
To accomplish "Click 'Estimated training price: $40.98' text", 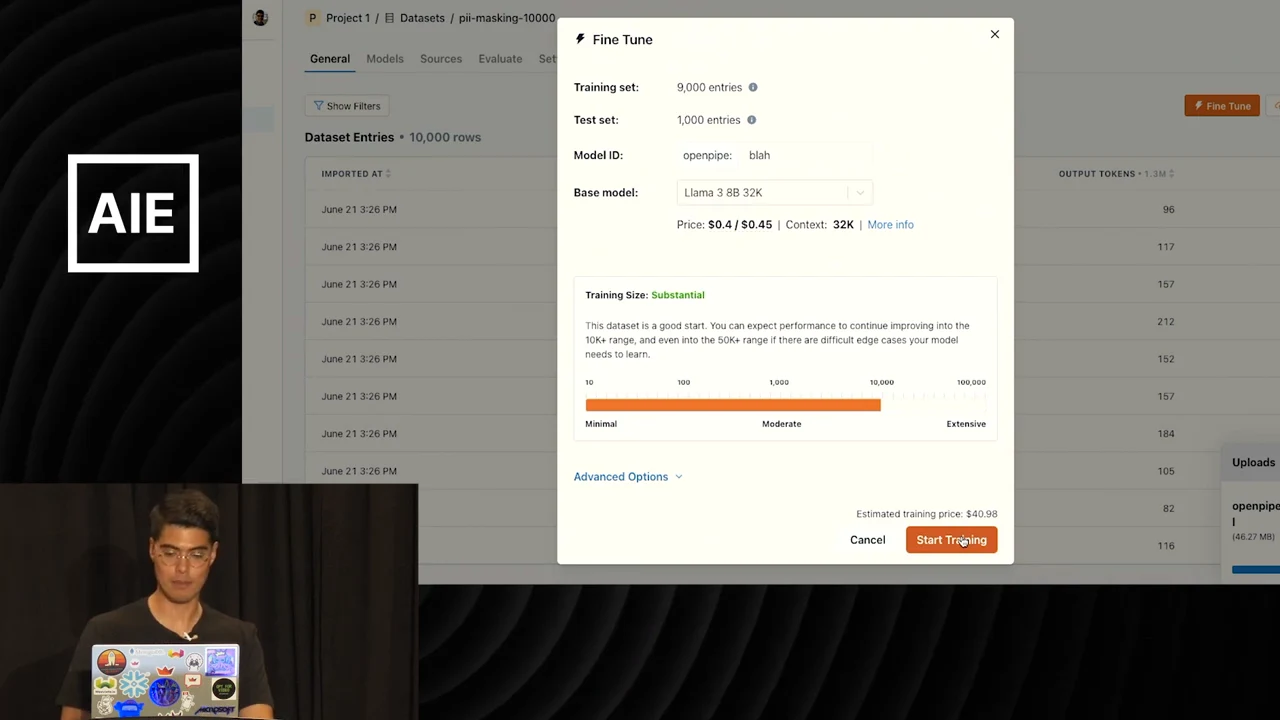I will 926,514.
